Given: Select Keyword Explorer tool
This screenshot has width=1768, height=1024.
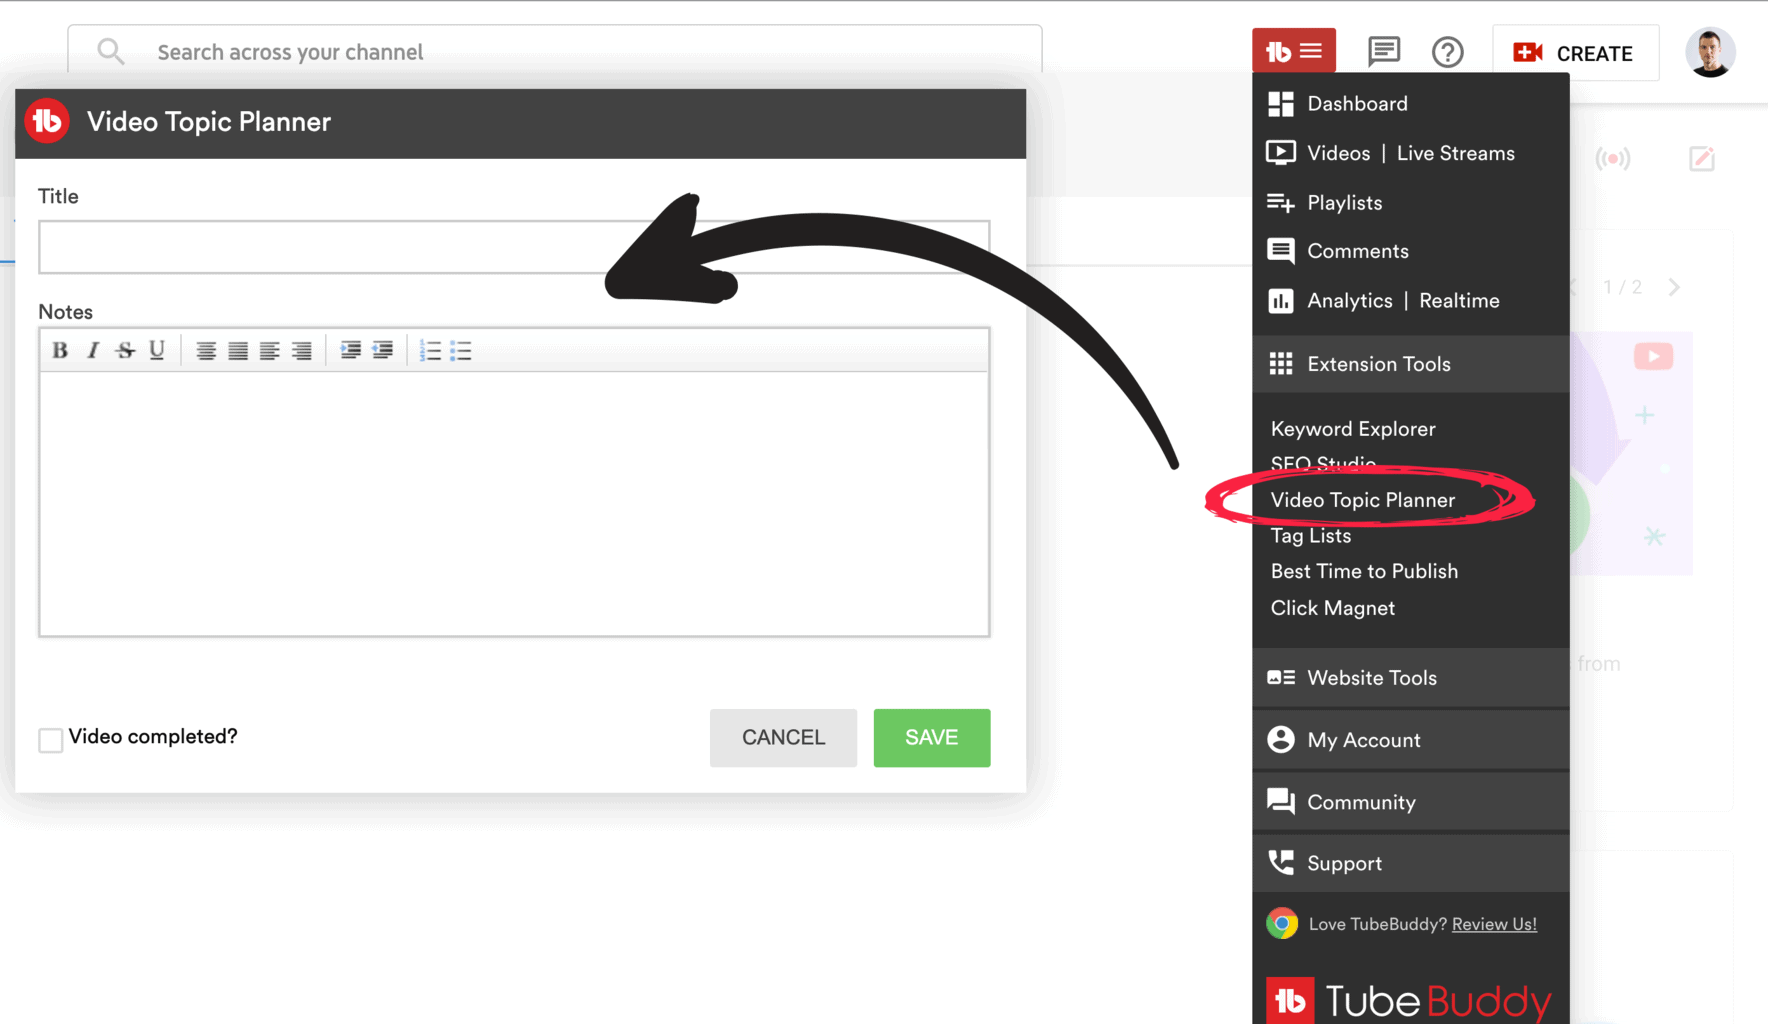Looking at the screenshot, I should tap(1353, 429).
